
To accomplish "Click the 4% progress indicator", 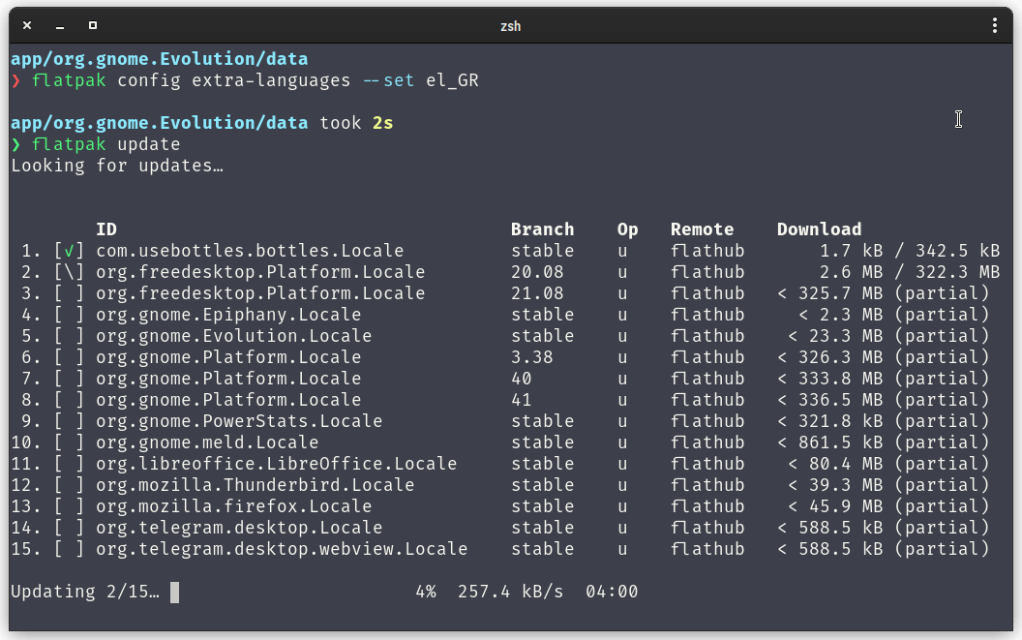I will (426, 592).
